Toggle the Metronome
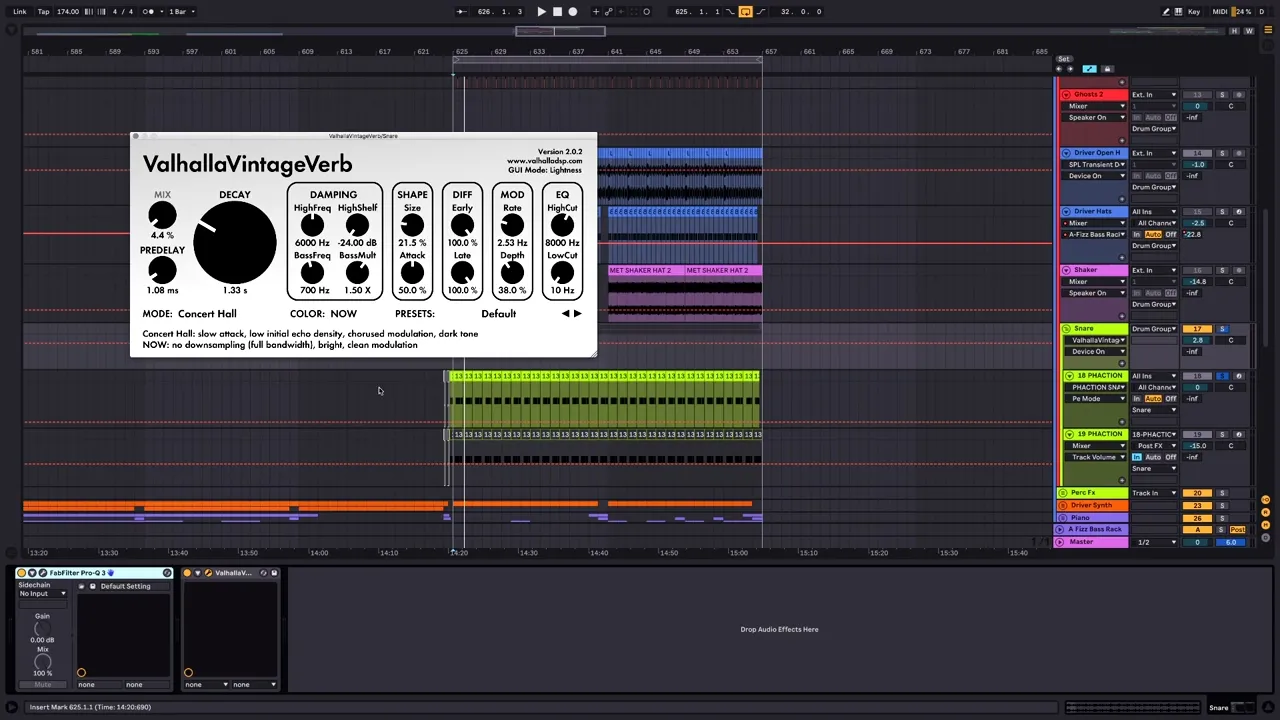Image resolution: width=1280 pixels, height=720 pixels. [149, 12]
